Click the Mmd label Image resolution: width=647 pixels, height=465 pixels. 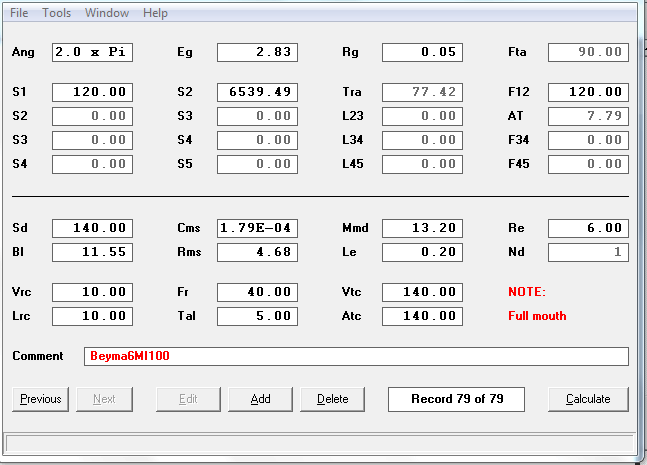[355, 228]
